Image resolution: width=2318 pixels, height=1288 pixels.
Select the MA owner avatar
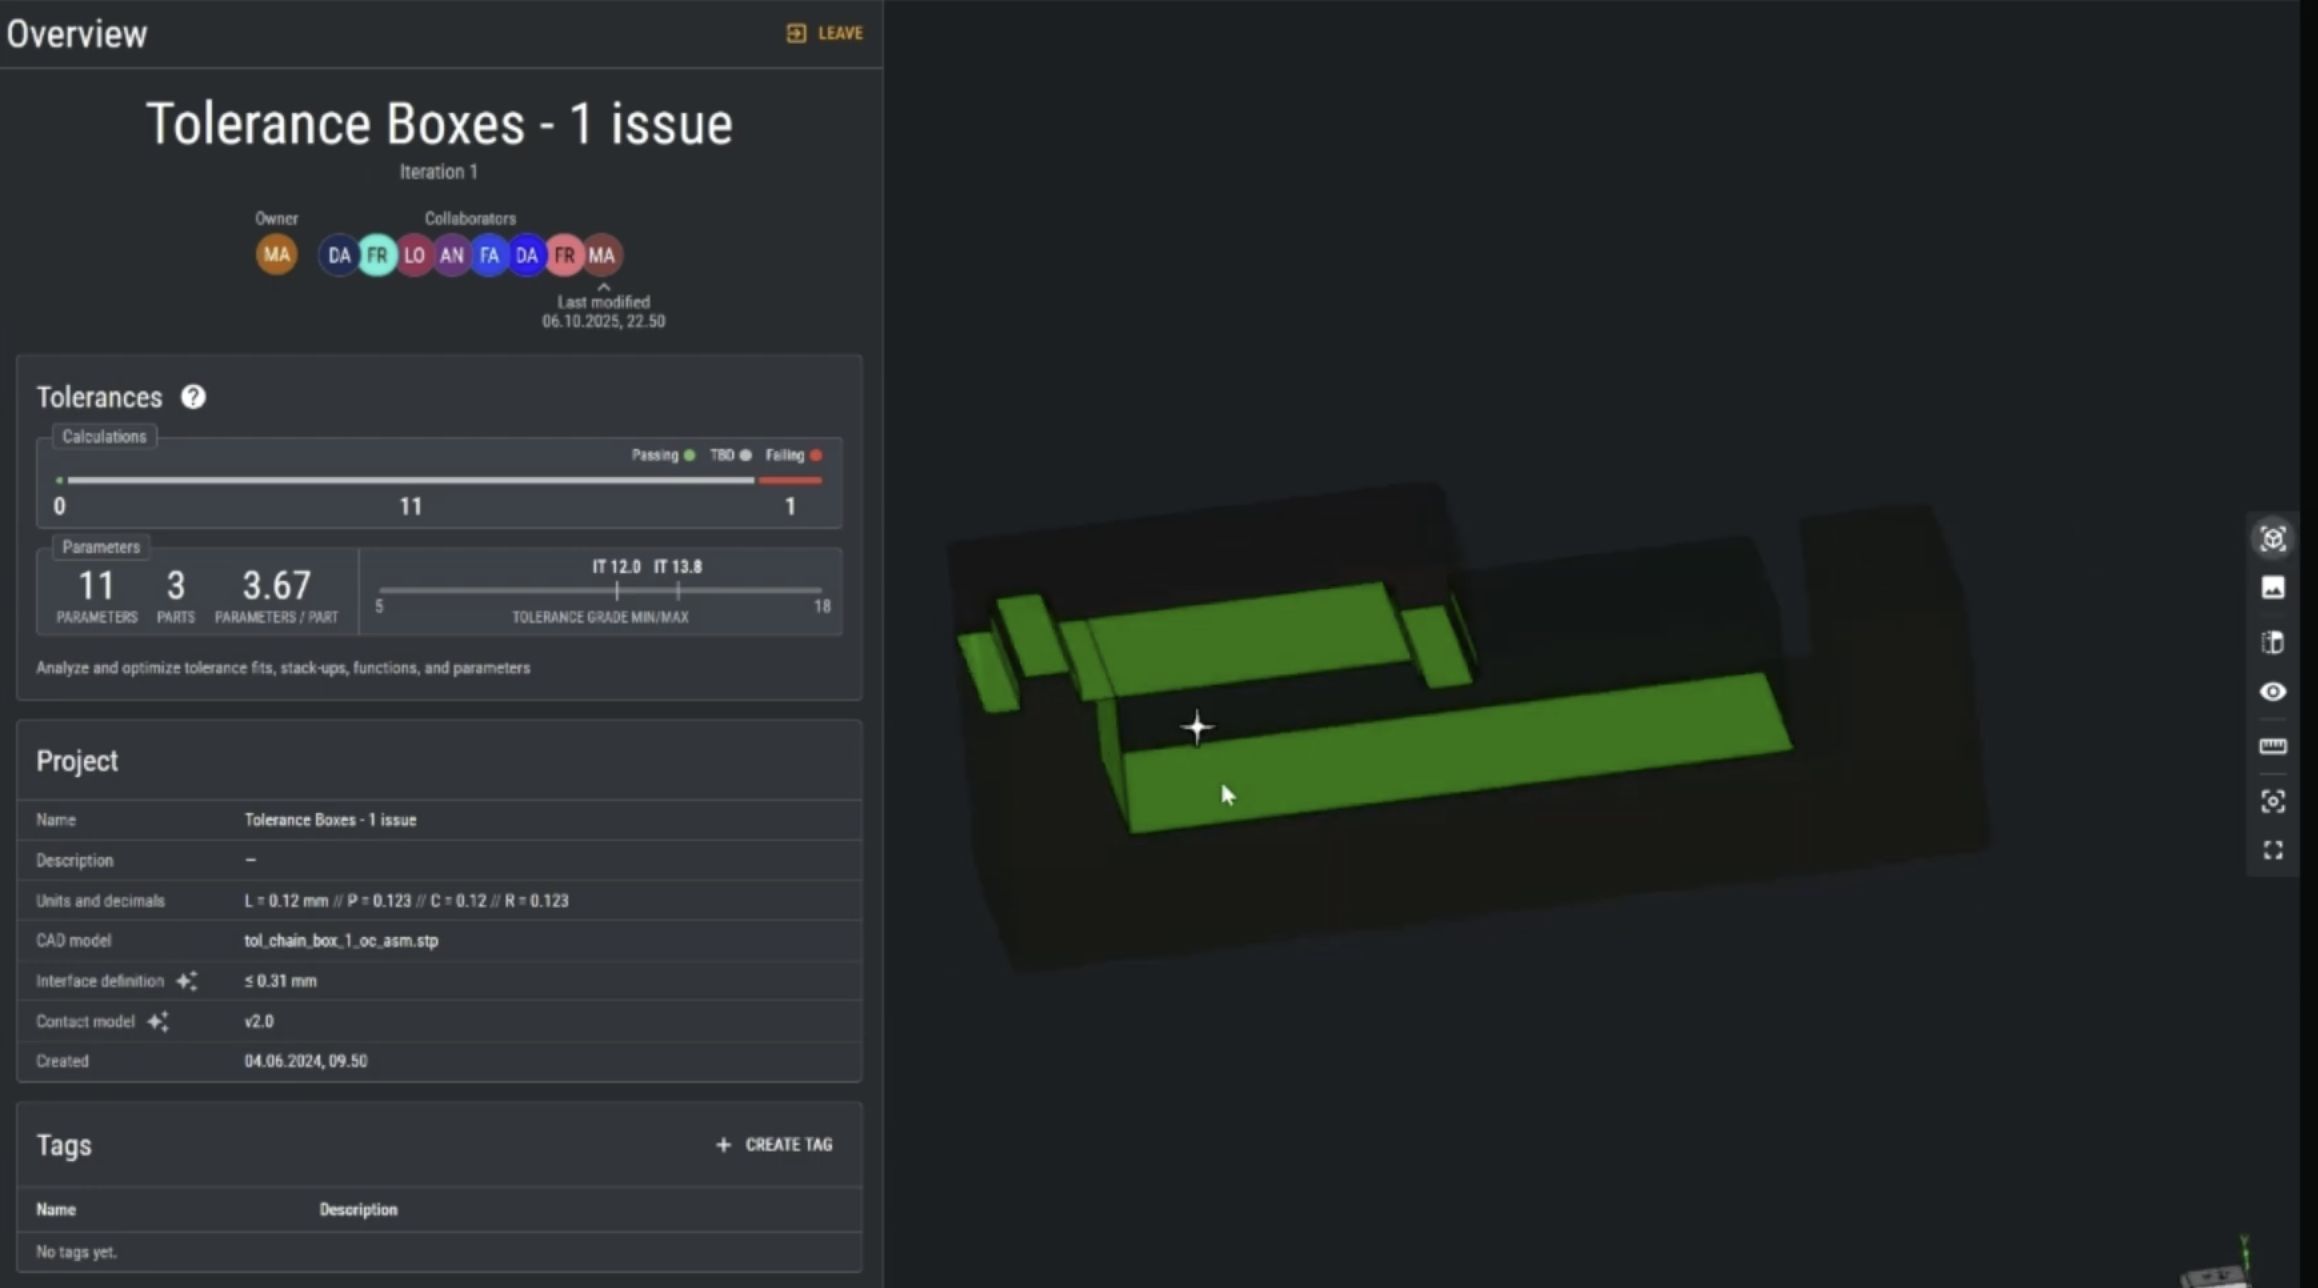click(x=276, y=255)
